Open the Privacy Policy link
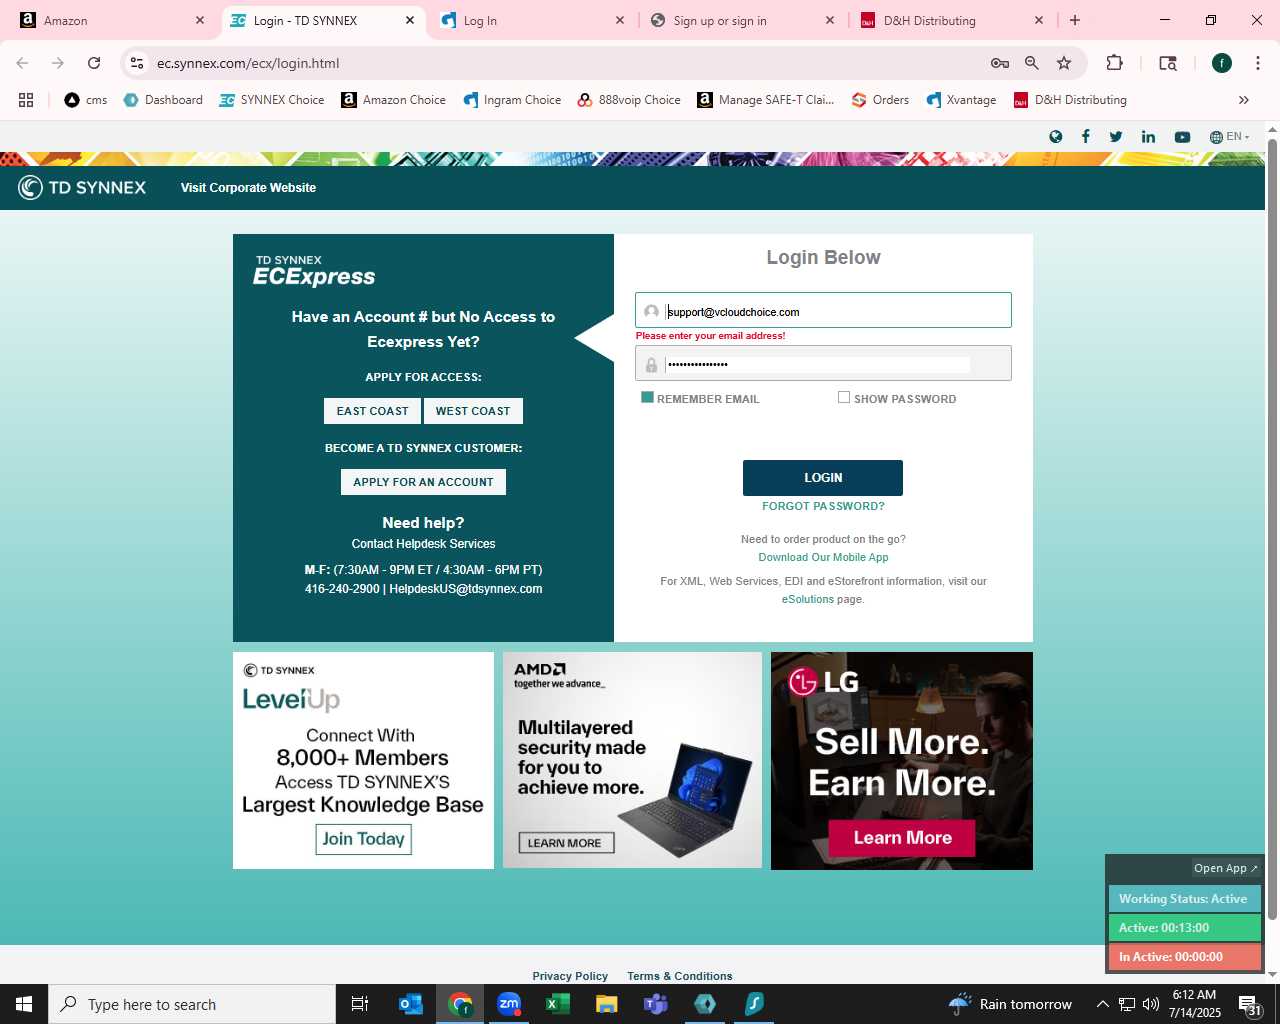The height and width of the screenshot is (1024, 1280). [x=570, y=976]
